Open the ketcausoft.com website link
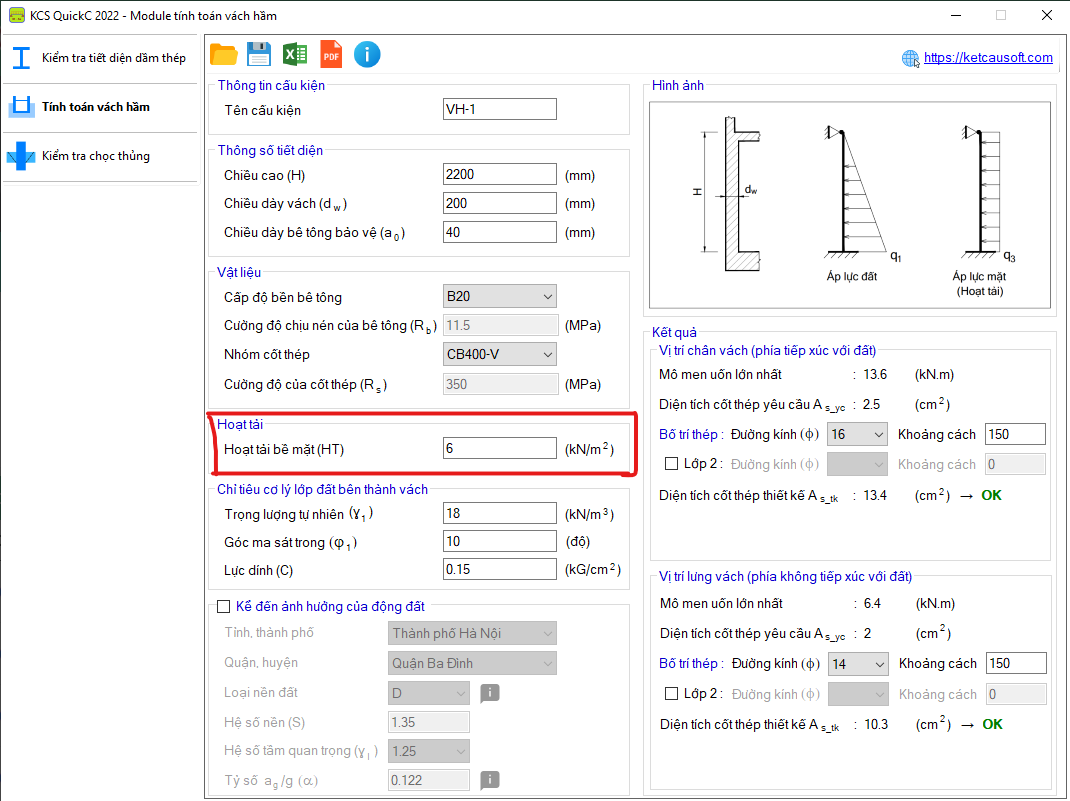Image resolution: width=1070 pixels, height=801 pixels. [987, 58]
